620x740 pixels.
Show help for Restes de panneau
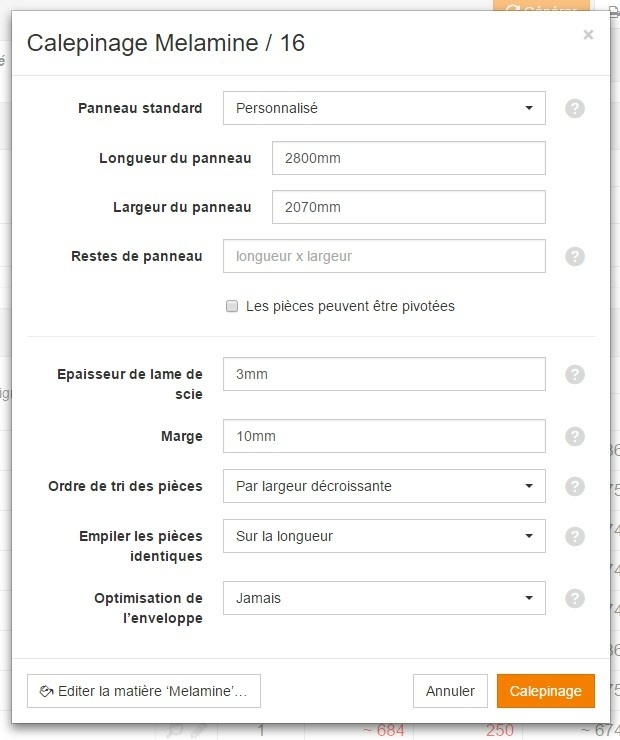coord(575,256)
